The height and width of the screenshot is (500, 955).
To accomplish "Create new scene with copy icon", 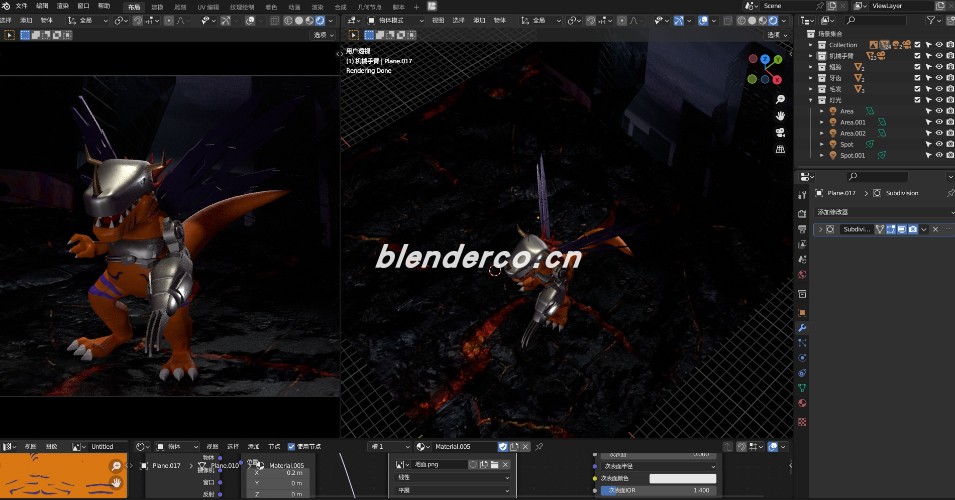I will pyautogui.click(x=832, y=5).
